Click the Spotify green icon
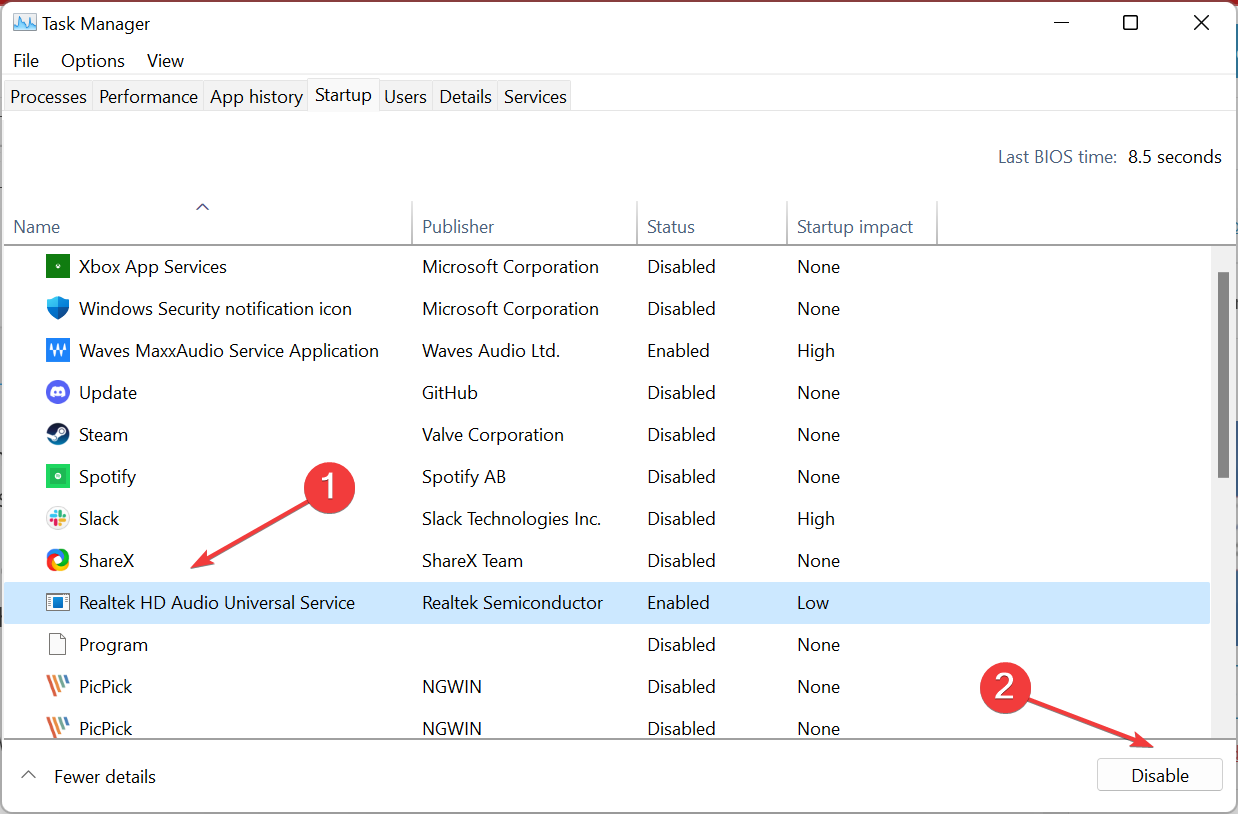The height and width of the screenshot is (814, 1238). point(58,477)
